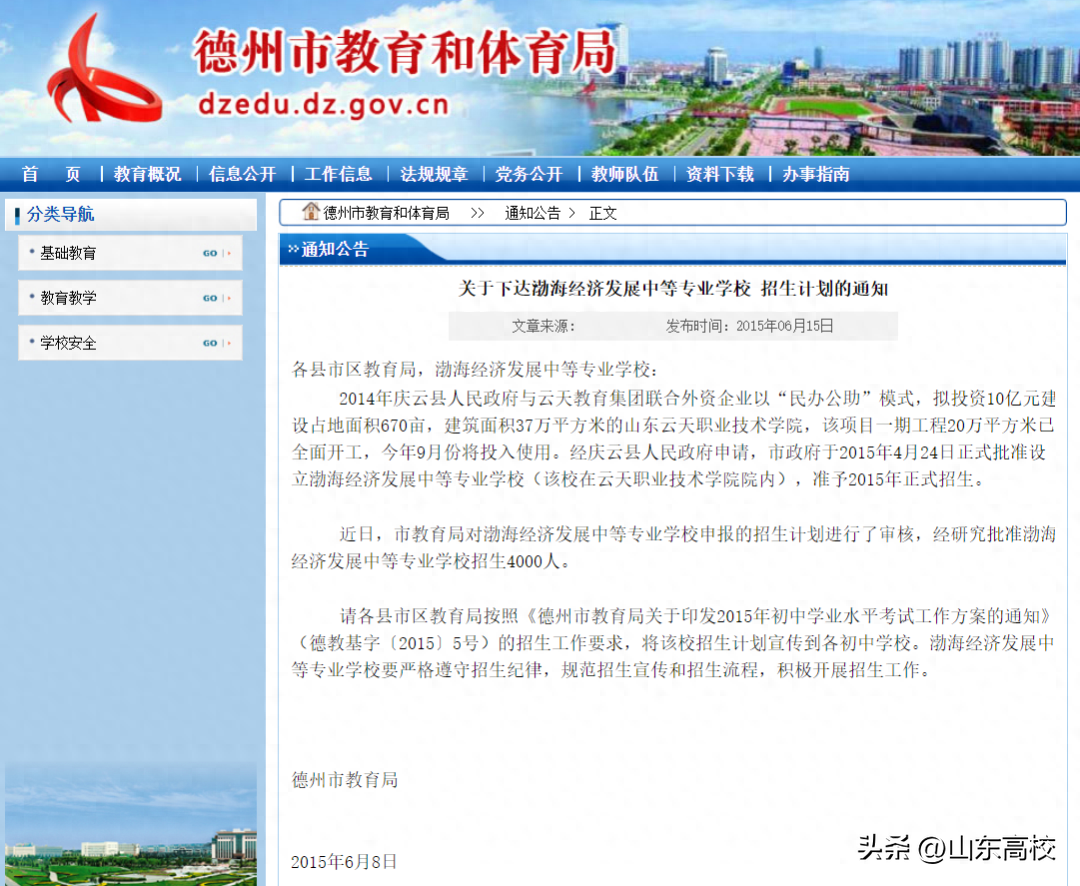Go to 资料下载 page

pos(720,174)
